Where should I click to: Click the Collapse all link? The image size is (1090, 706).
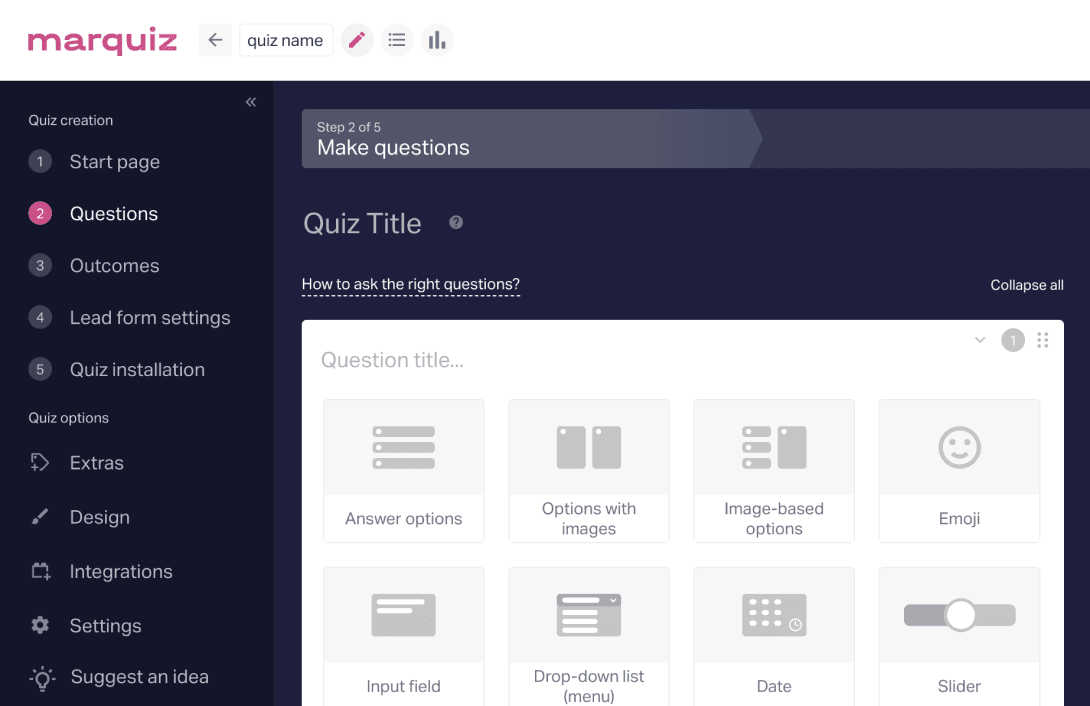(1027, 285)
